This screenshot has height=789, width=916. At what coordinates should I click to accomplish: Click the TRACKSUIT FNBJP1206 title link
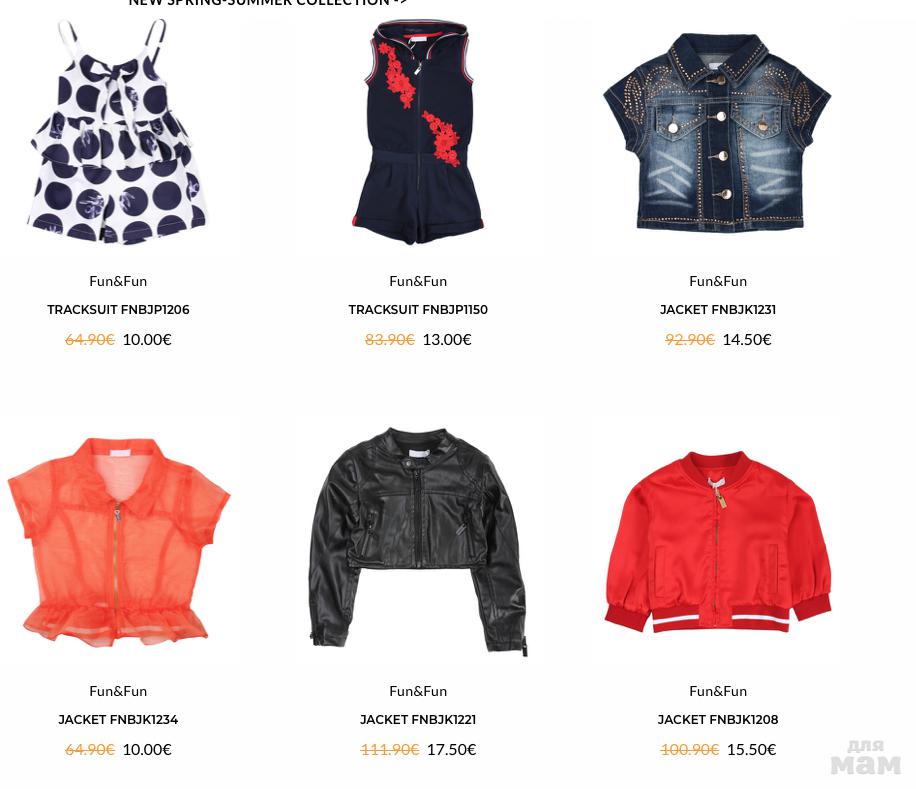click(x=118, y=310)
